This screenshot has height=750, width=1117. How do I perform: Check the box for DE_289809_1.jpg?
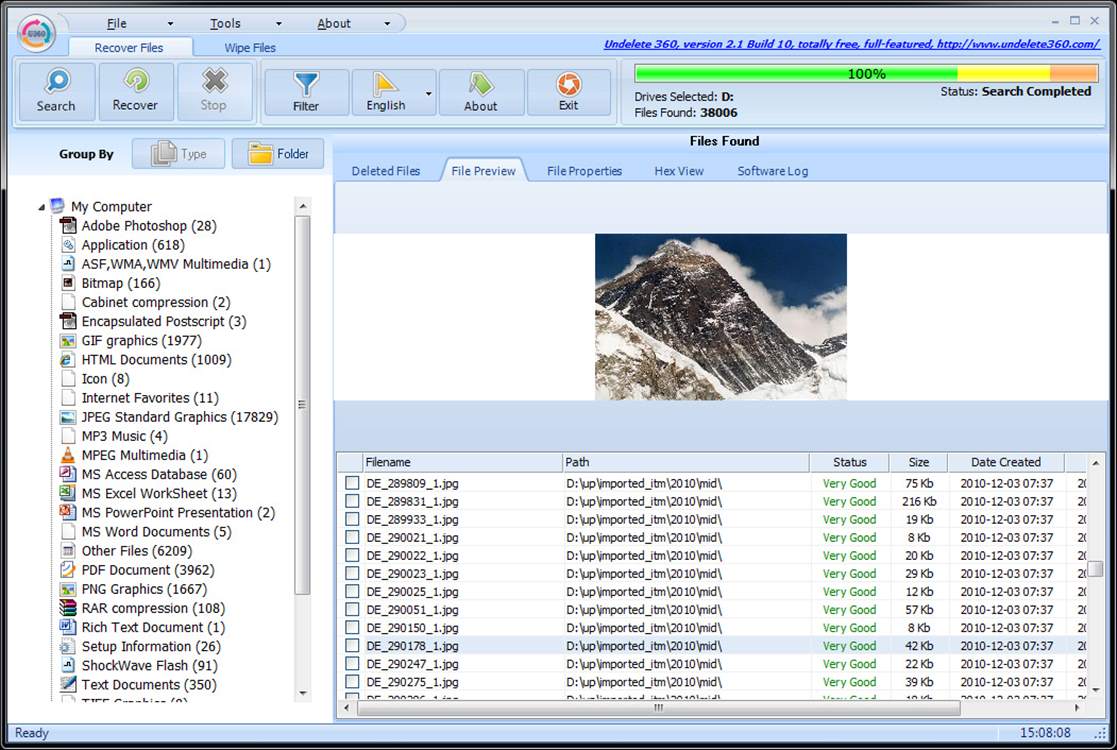[352, 483]
